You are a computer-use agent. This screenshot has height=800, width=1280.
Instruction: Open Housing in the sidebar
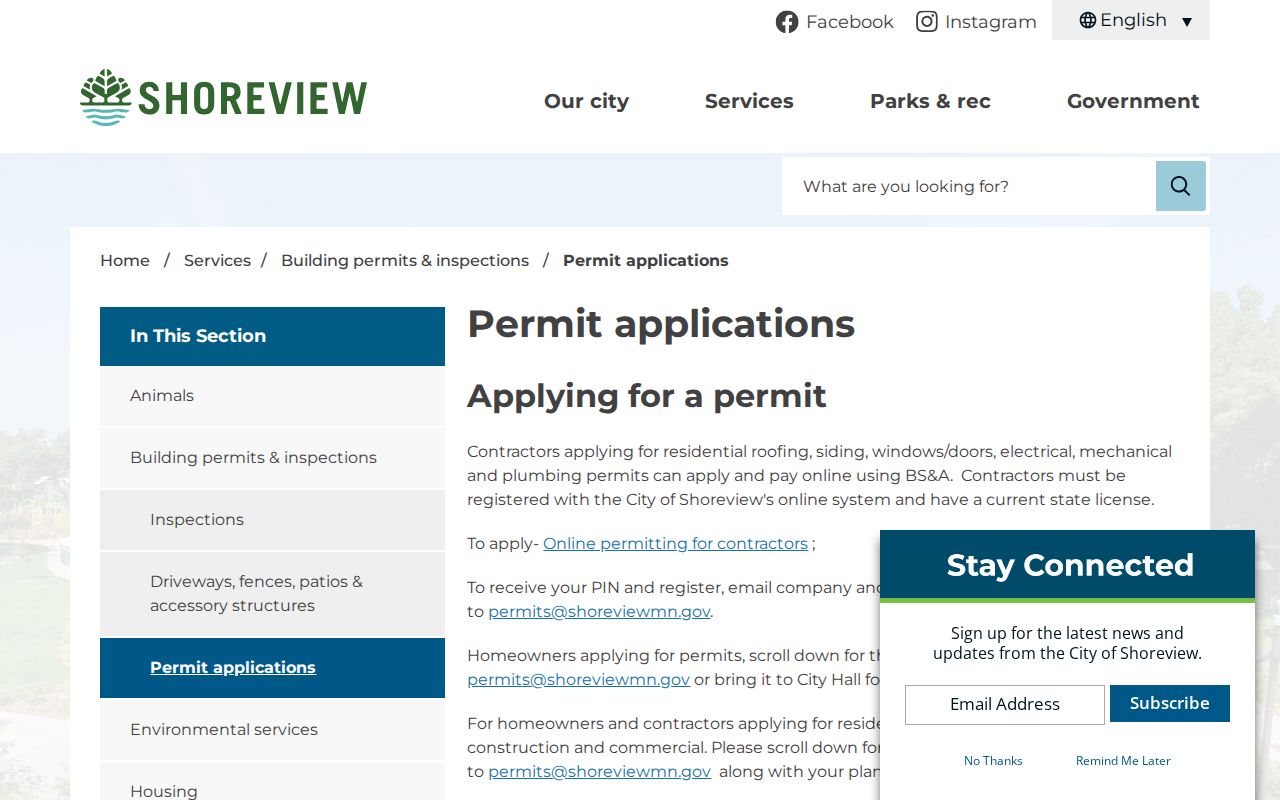click(x=272, y=782)
